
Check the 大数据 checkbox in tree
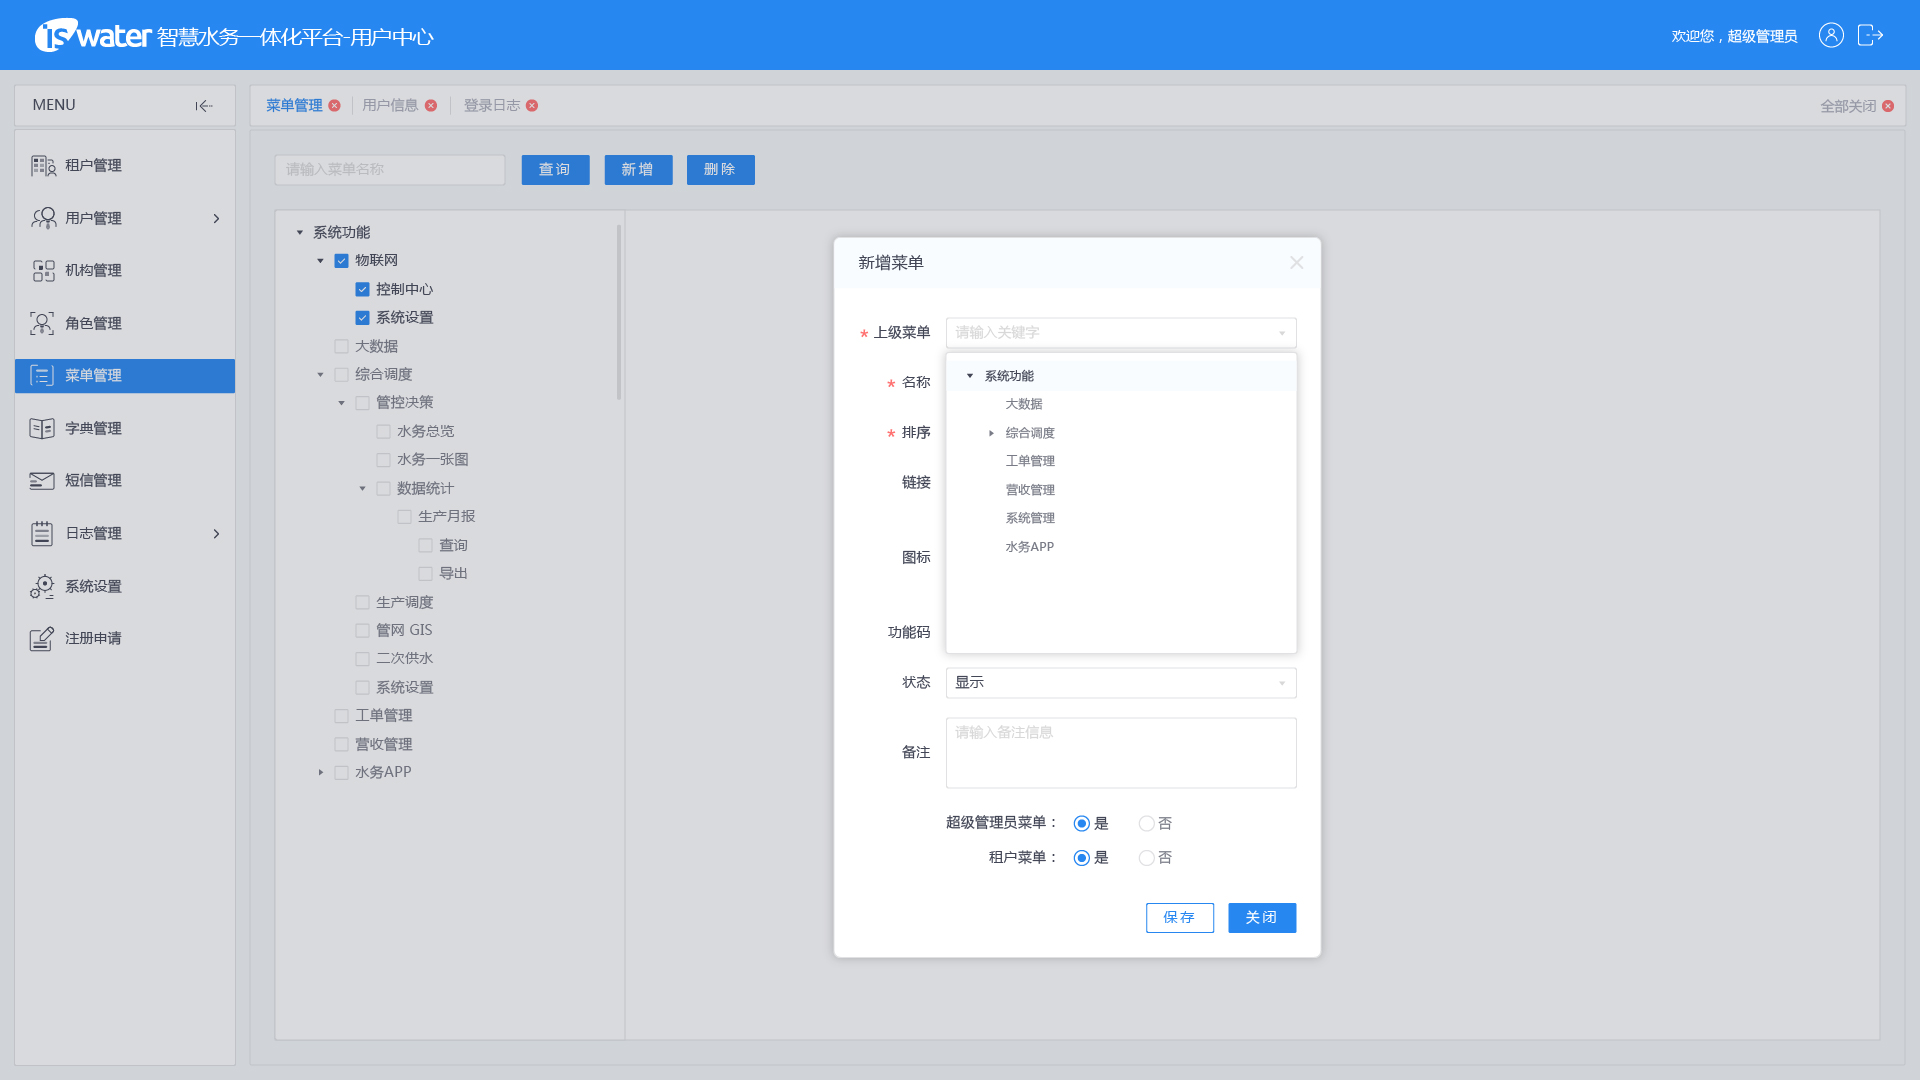tap(342, 346)
